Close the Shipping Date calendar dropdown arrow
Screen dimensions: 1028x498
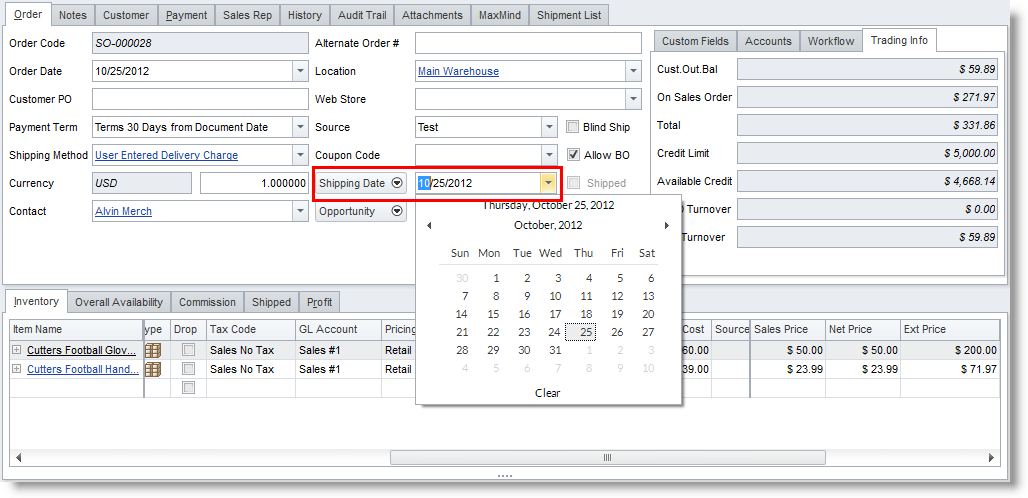(x=549, y=183)
